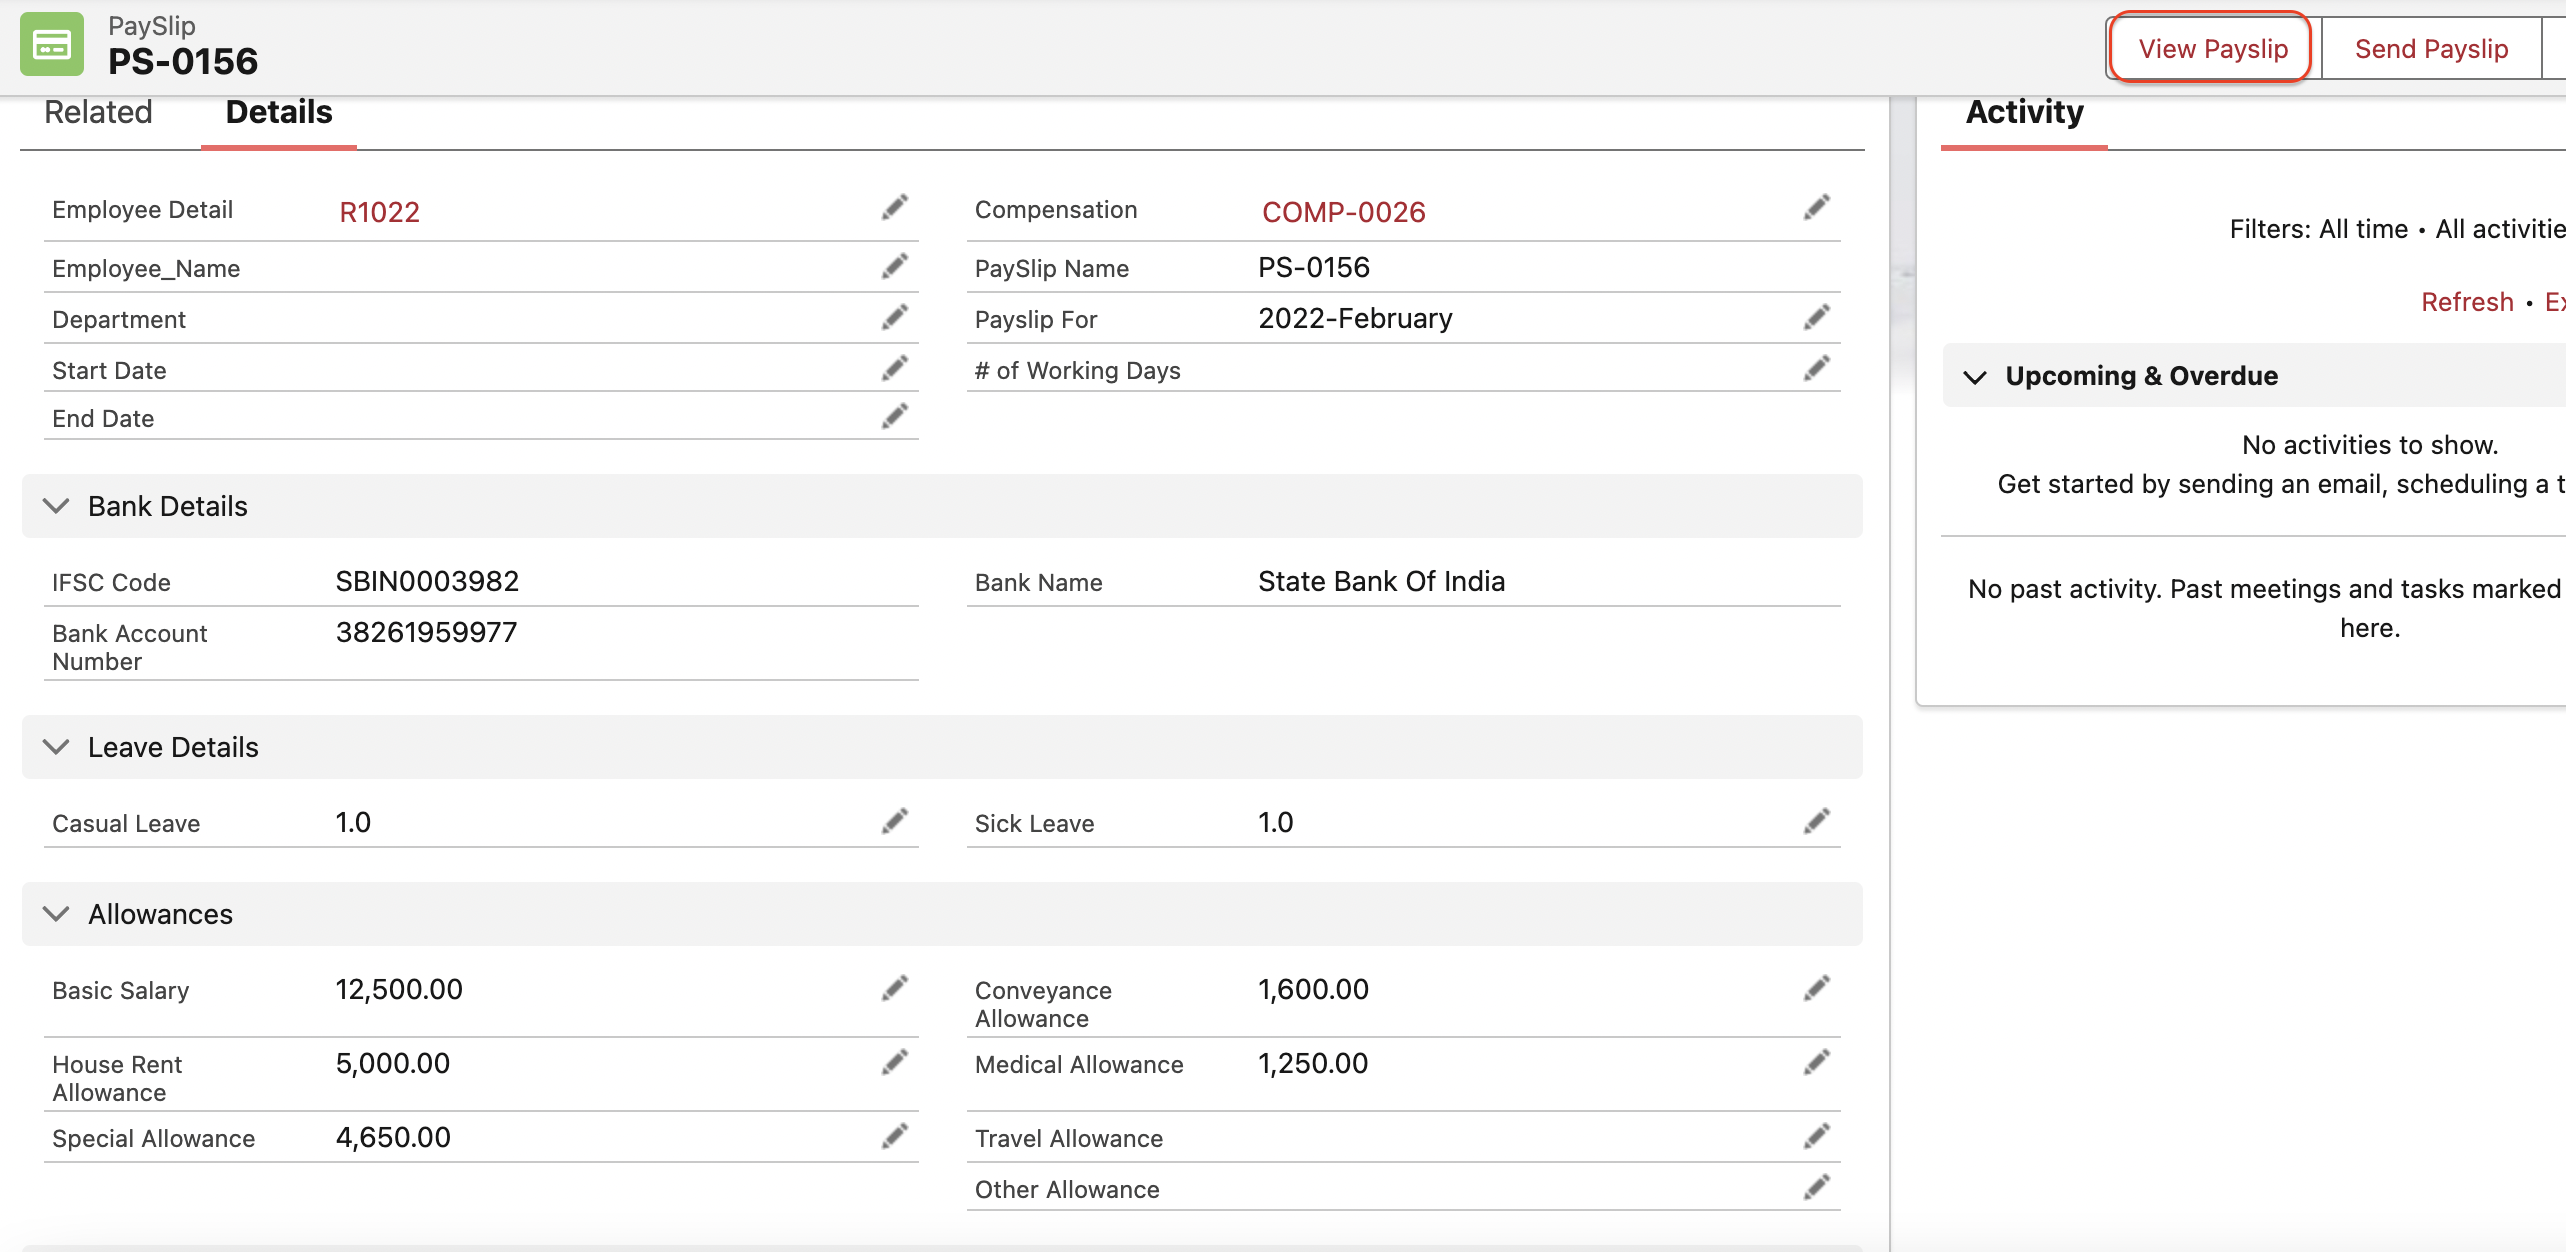This screenshot has height=1252, width=2566.
Task: Click edit icon for Other Allowance
Action: point(1816,1187)
